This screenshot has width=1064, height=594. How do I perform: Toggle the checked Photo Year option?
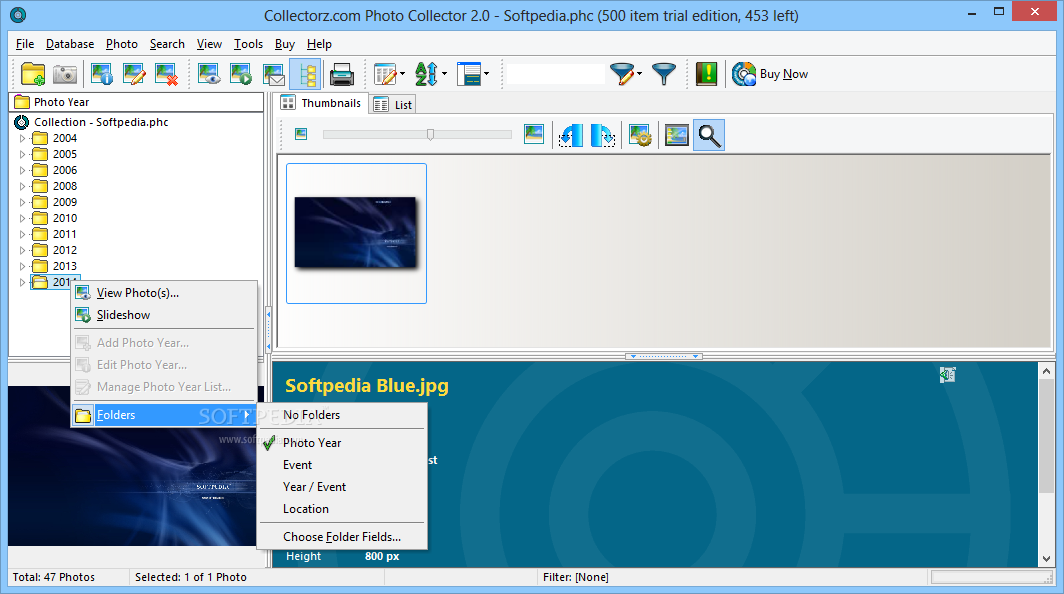coord(342,443)
